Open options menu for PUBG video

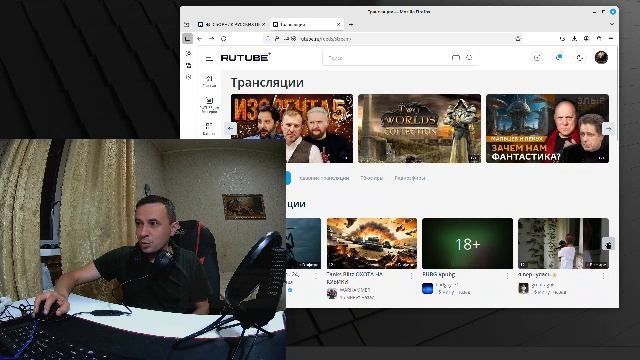coord(507,276)
